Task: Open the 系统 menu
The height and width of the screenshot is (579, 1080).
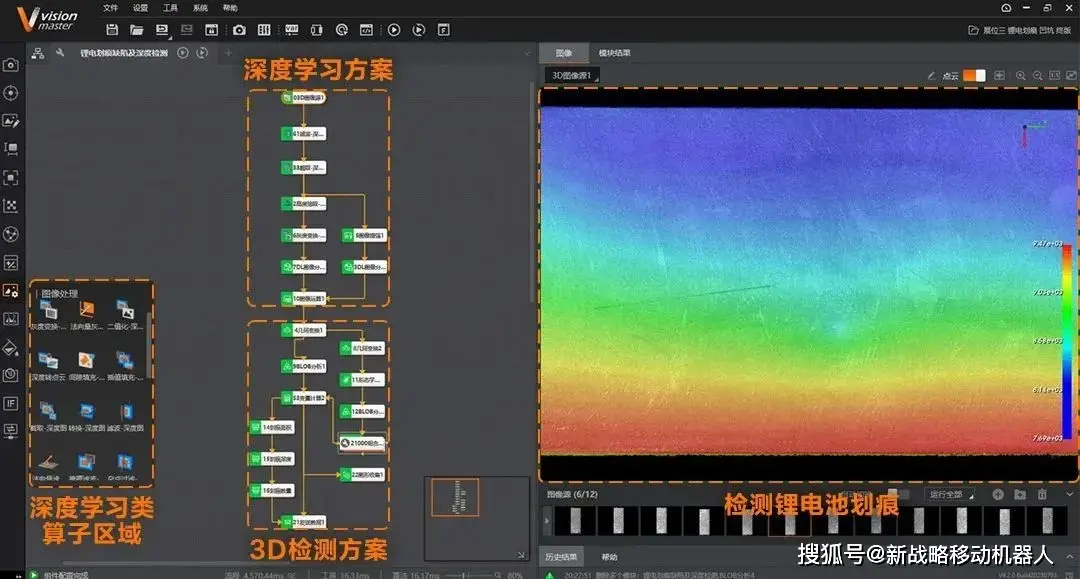Action: click(200, 8)
